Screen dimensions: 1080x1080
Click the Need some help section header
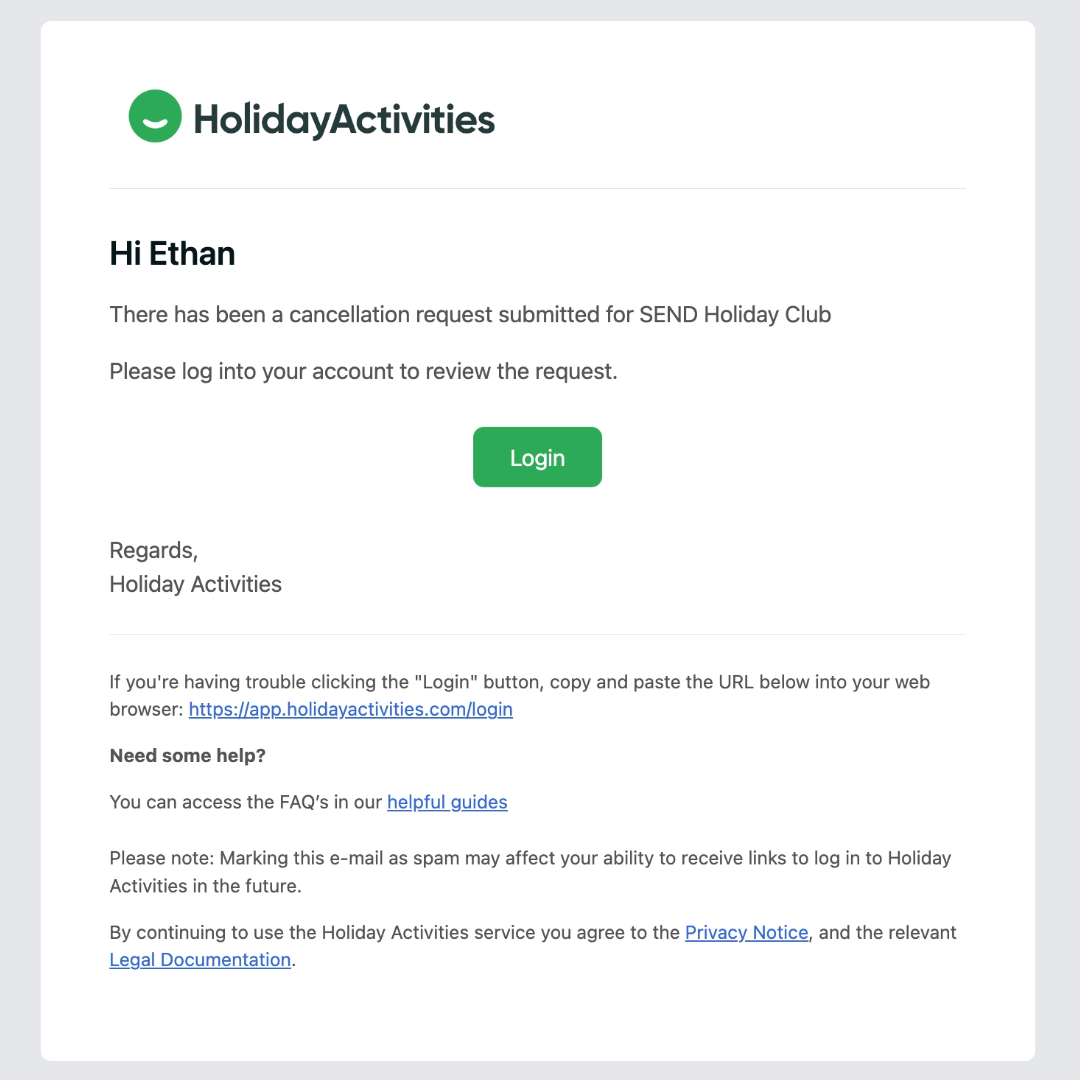(187, 755)
